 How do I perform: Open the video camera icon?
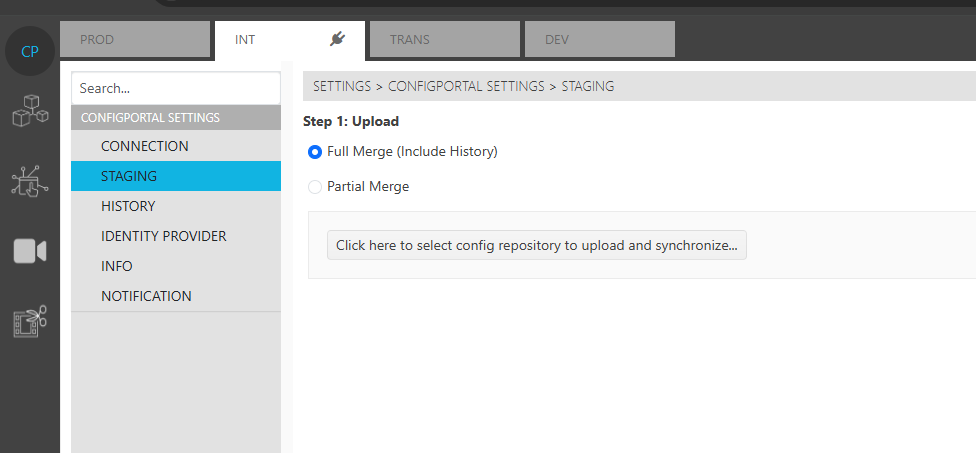[x=30, y=251]
